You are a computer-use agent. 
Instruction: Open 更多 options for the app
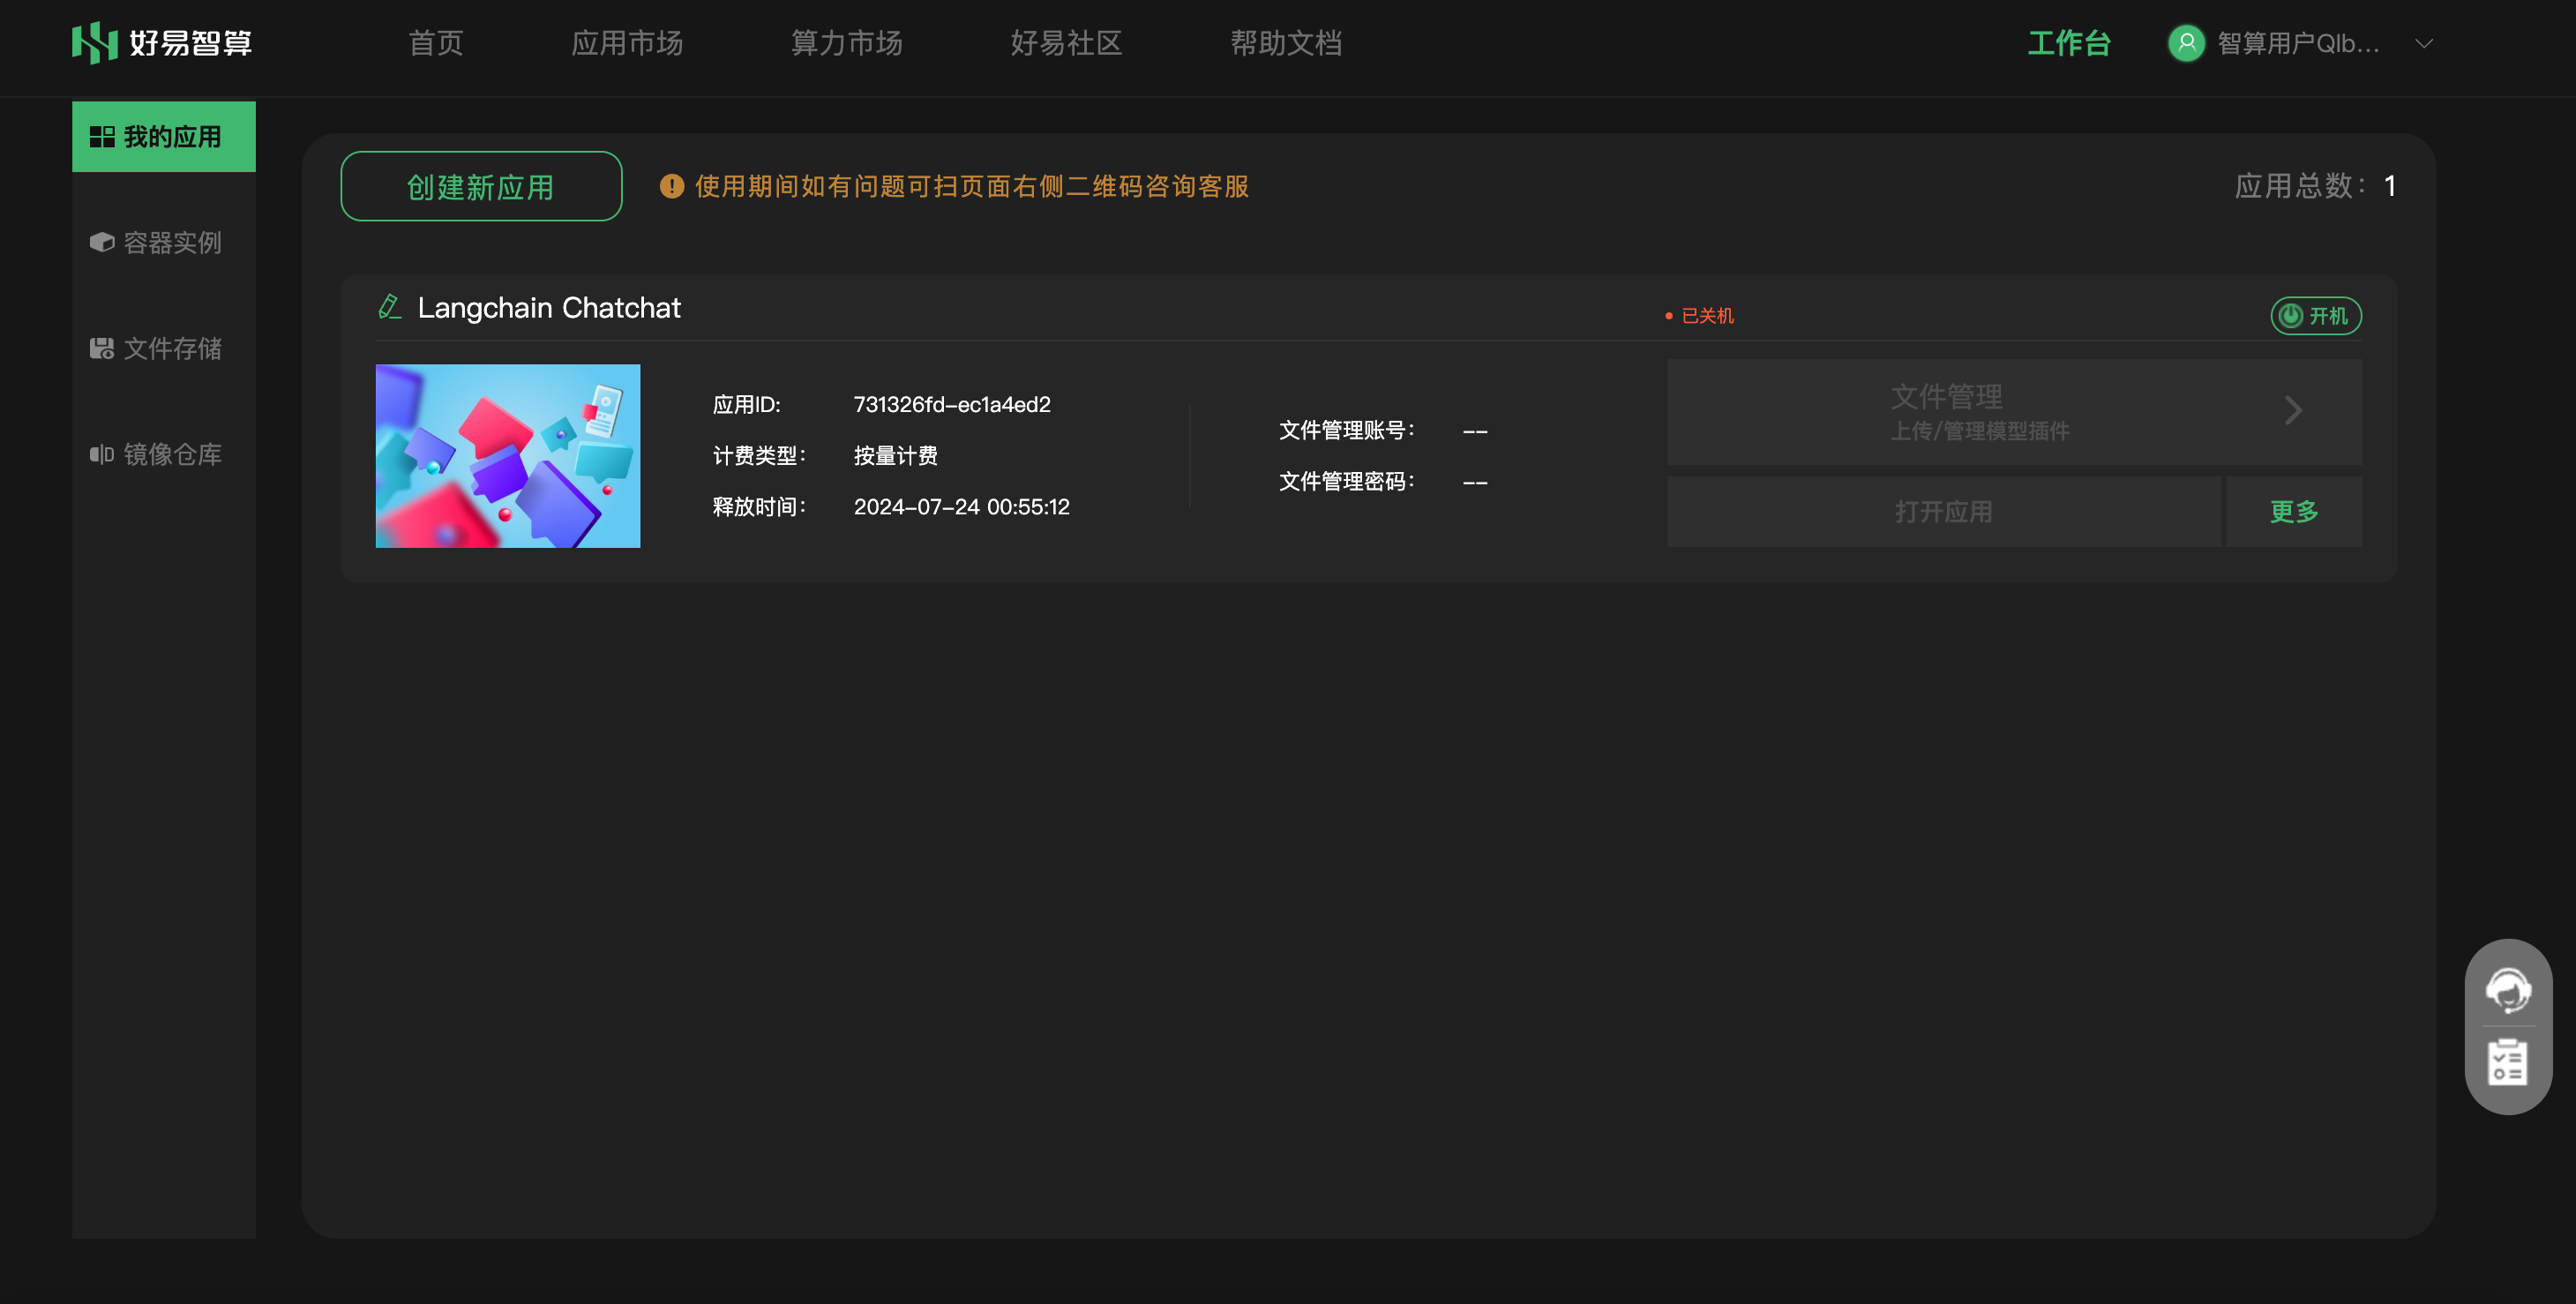click(x=2292, y=511)
